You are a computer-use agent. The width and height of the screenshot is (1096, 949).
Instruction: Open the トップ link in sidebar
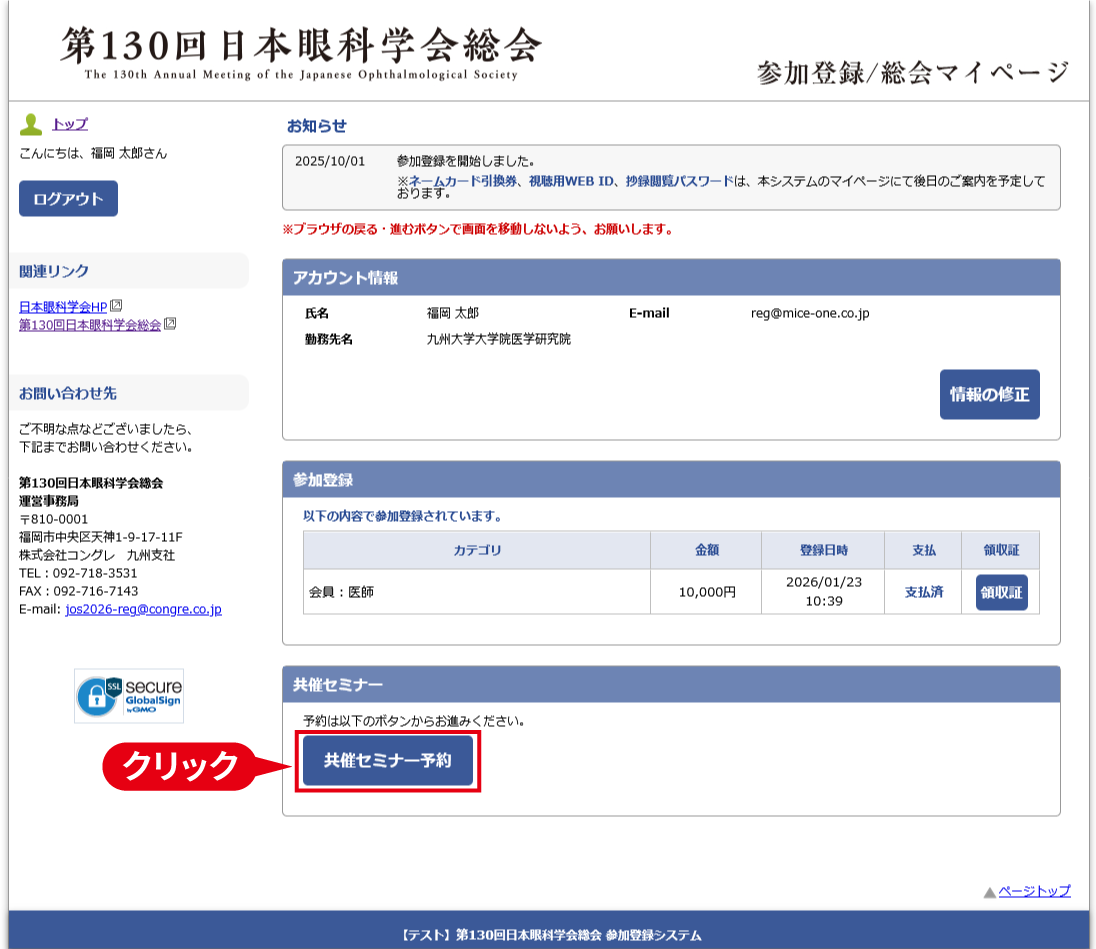click(x=70, y=124)
